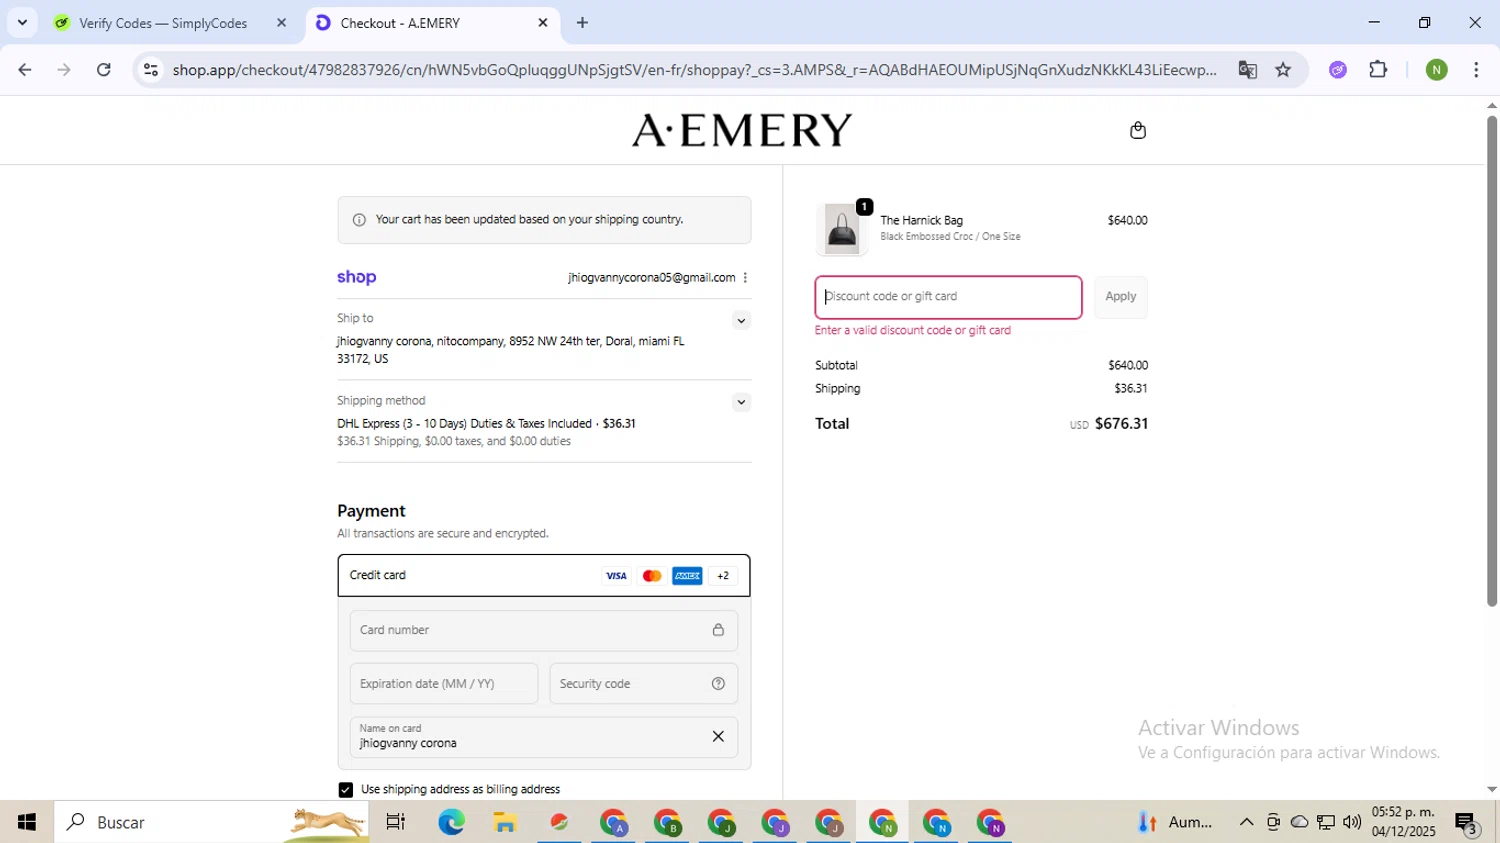This screenshot has height=843, width=1500.
Task: Switch to Verify Codes — SimplyCodes tab
Action: [x=163, y=23]
